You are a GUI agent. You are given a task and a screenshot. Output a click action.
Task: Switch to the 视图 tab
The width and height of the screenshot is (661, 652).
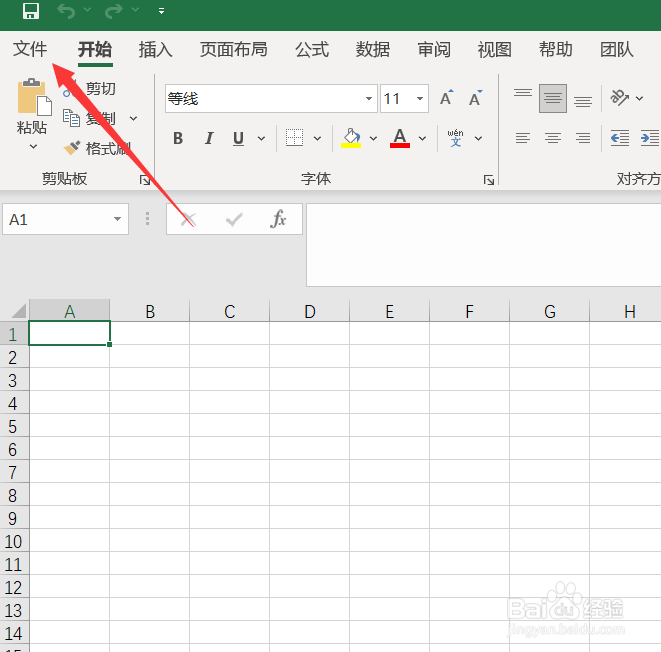click(x=494, y=49)
